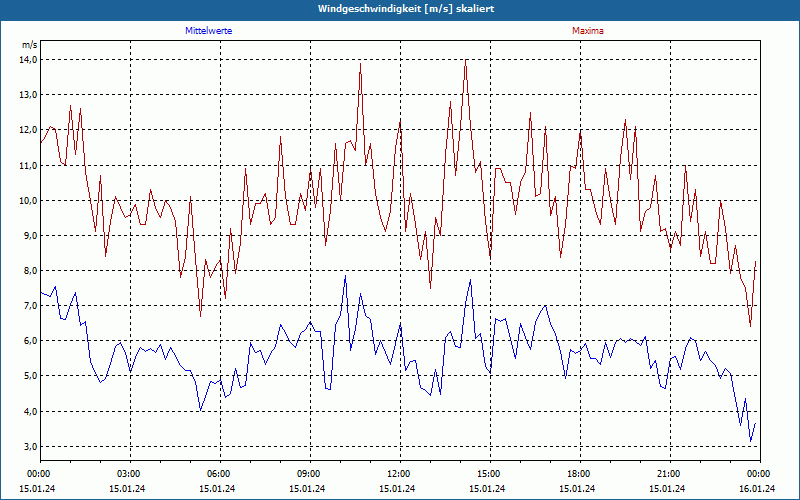
Task: Click the 12,0 y-axis value
Action: click(29, 130)
